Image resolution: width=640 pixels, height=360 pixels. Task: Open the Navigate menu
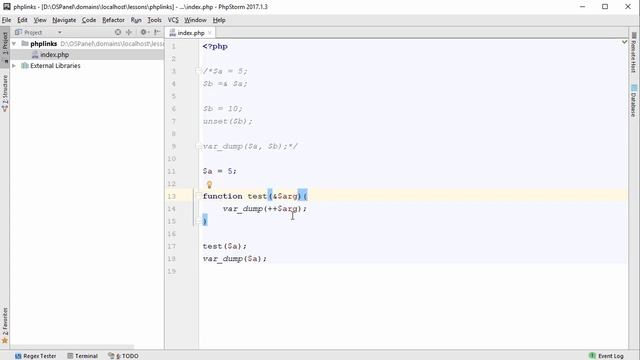[64, 20]
